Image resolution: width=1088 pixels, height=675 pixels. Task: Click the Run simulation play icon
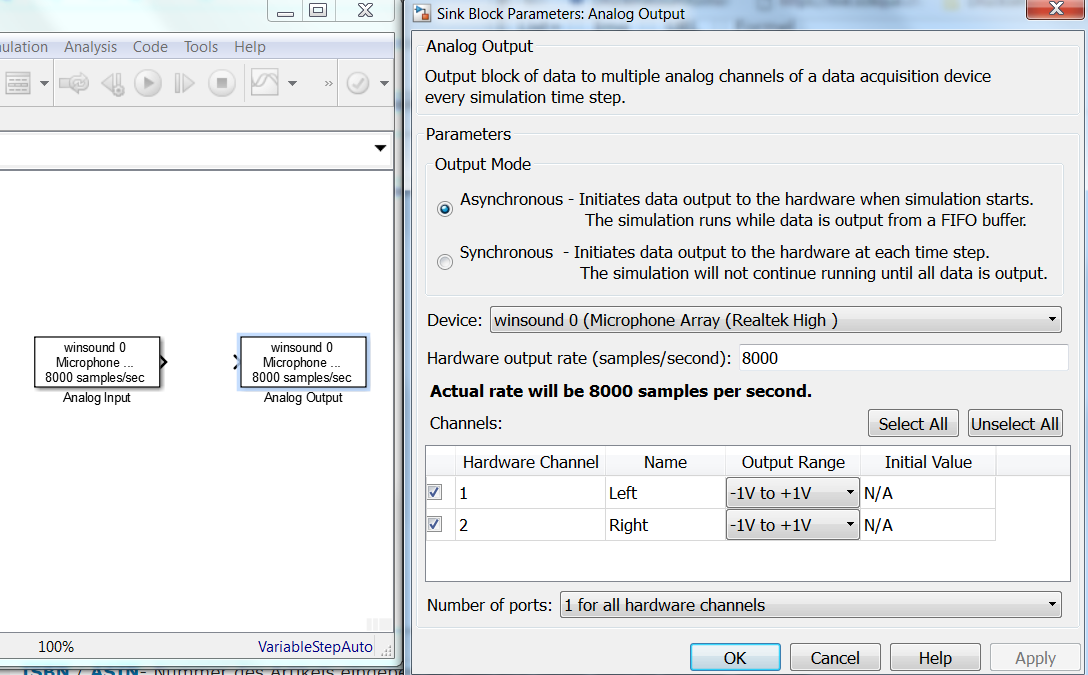click(148, 84)
